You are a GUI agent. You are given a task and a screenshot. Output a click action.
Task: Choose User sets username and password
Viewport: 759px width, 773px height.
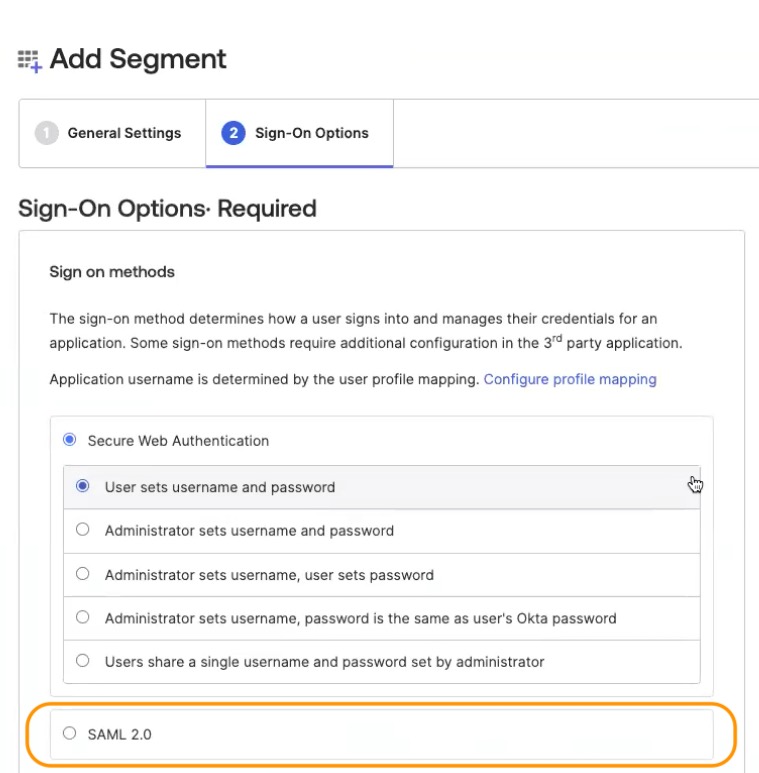tap(83, 487)
